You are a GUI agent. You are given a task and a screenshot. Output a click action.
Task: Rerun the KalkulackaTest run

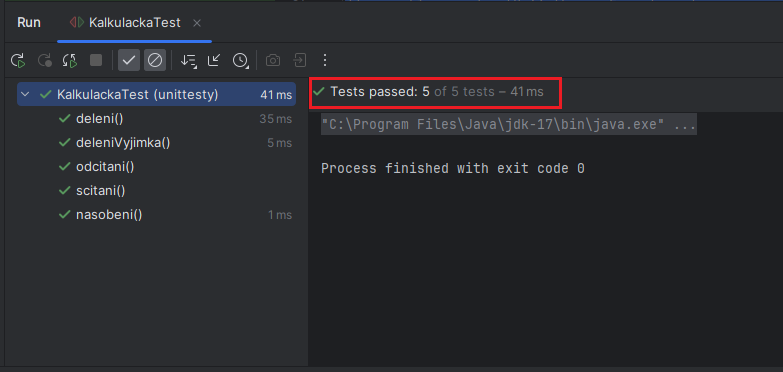[x=18, y=61]
